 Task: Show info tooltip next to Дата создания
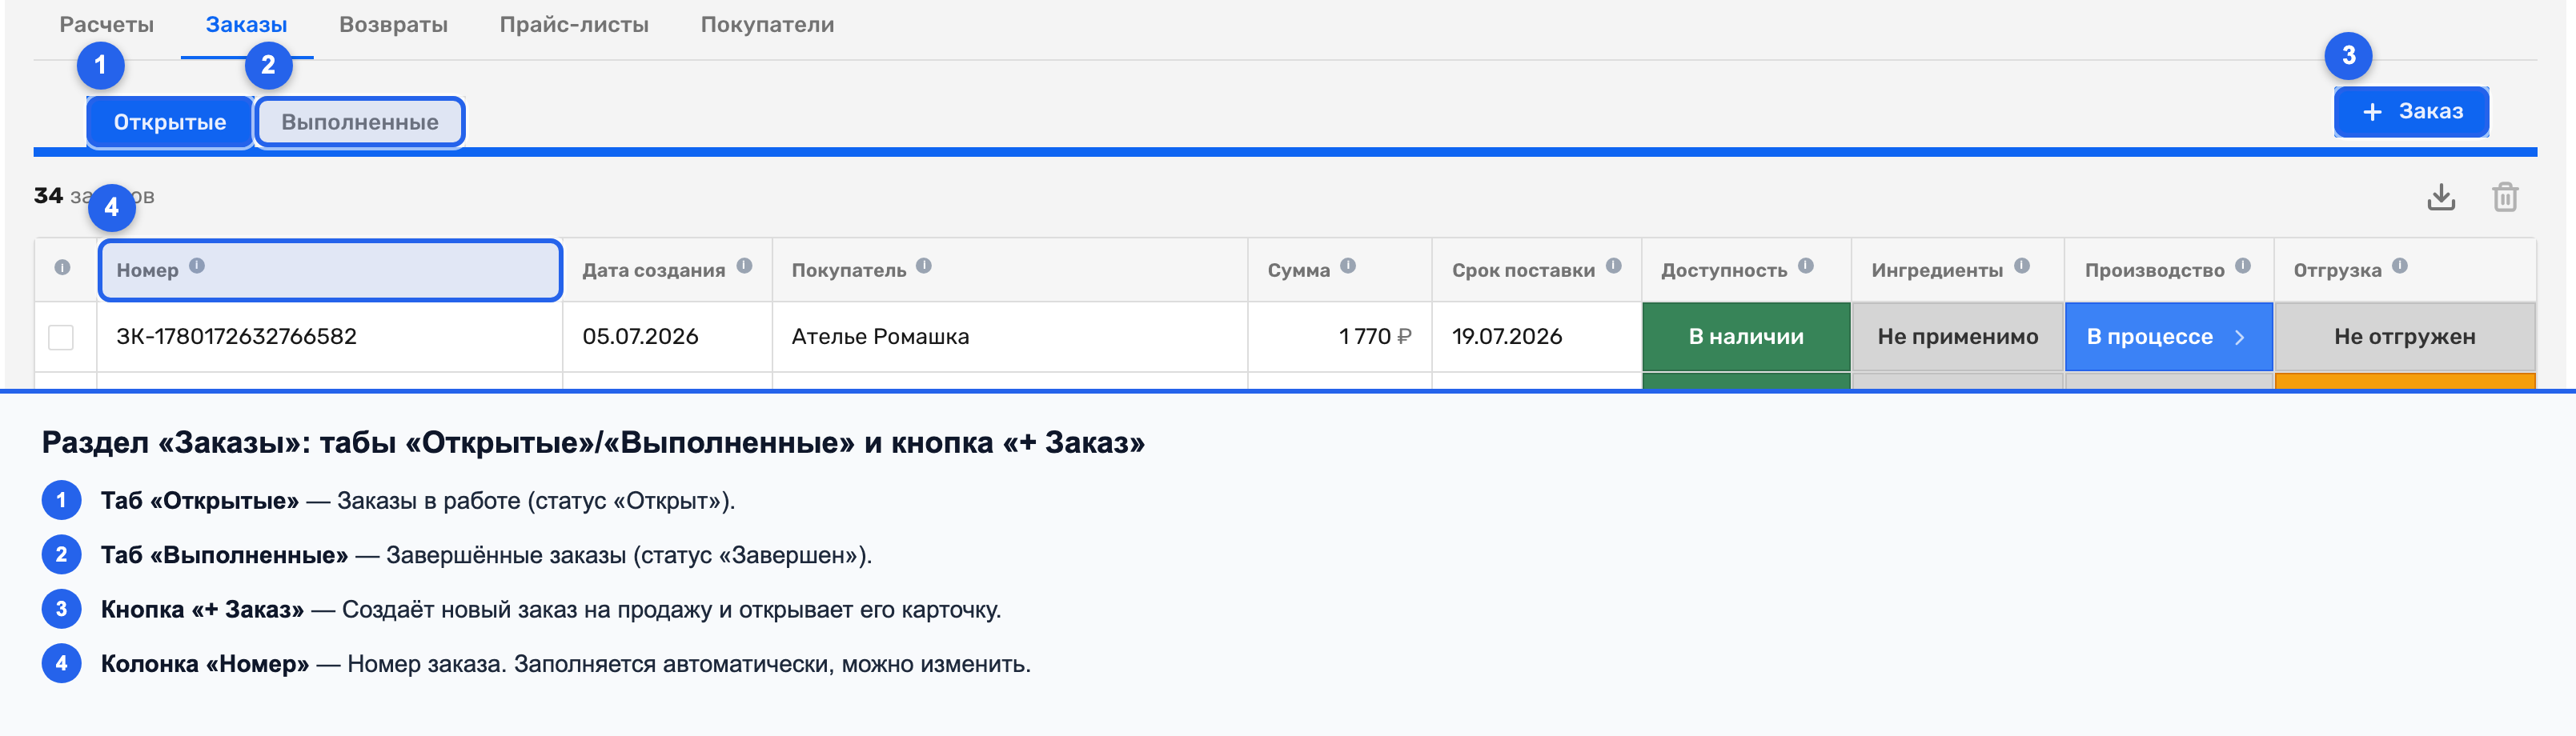click(744, 266)
